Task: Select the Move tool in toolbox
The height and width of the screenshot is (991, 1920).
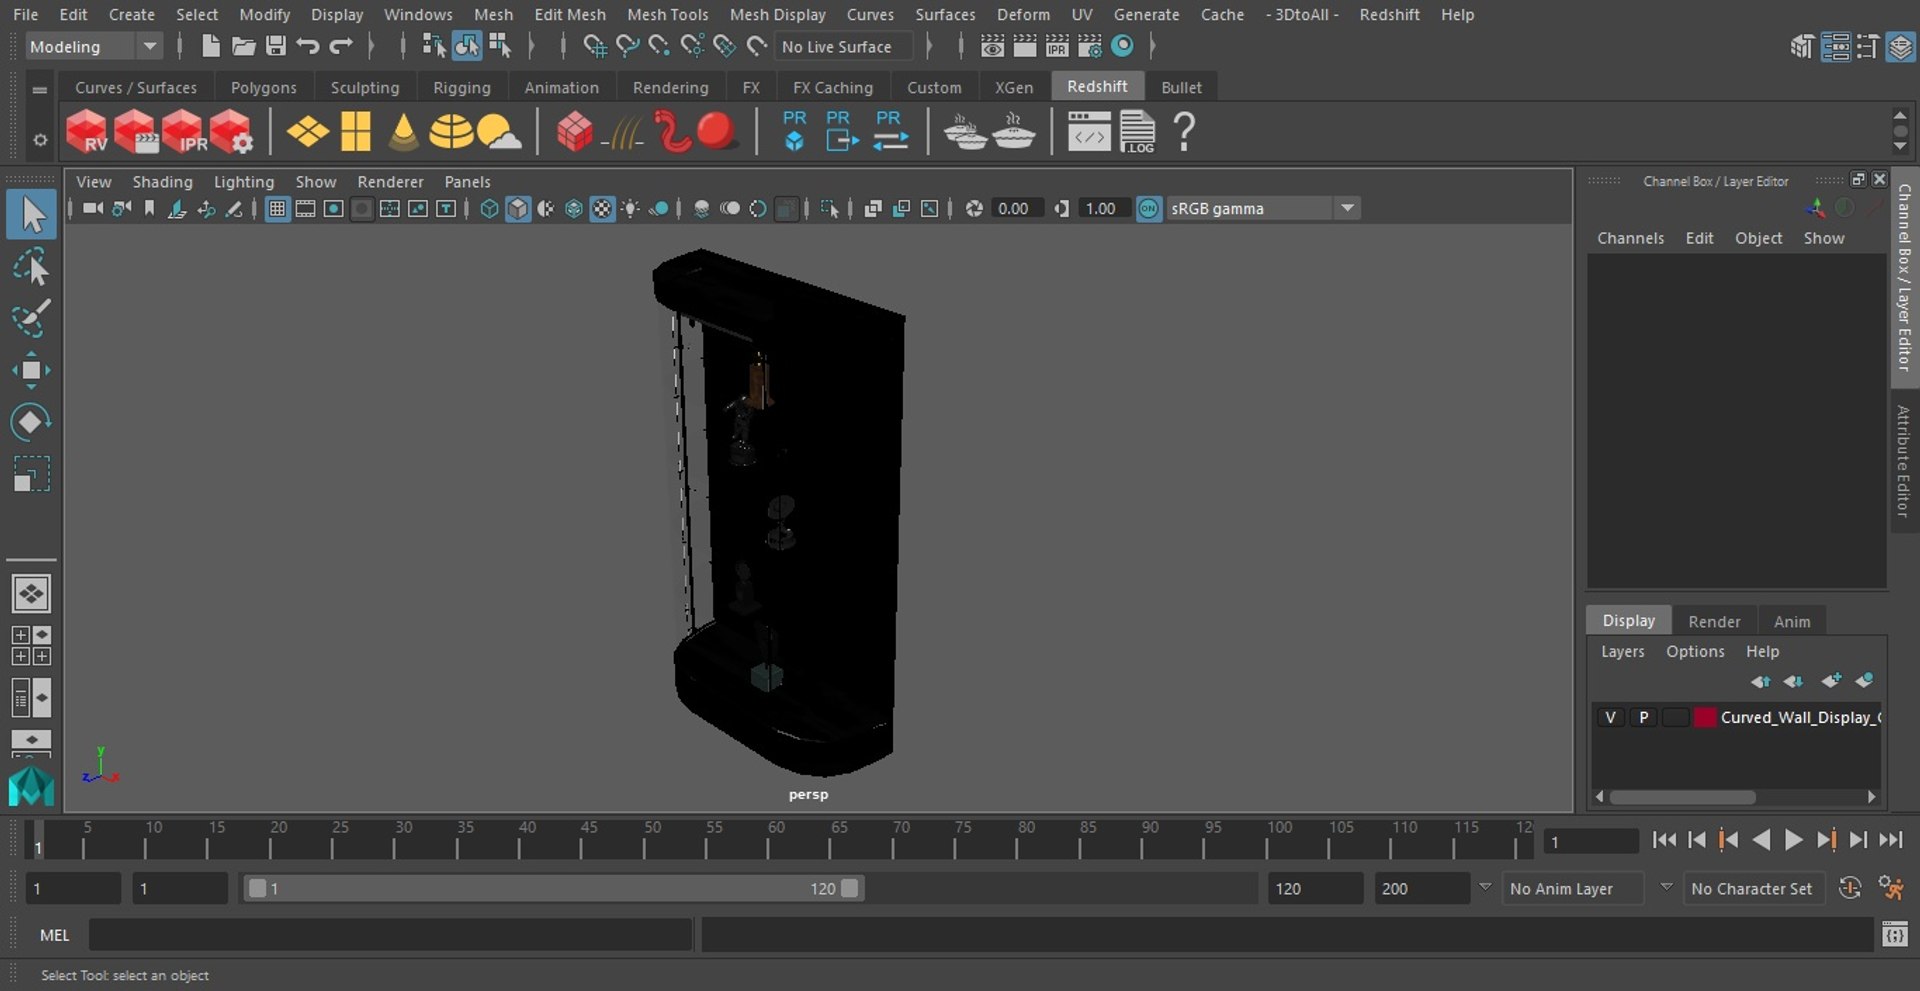Action: point(30,370)
